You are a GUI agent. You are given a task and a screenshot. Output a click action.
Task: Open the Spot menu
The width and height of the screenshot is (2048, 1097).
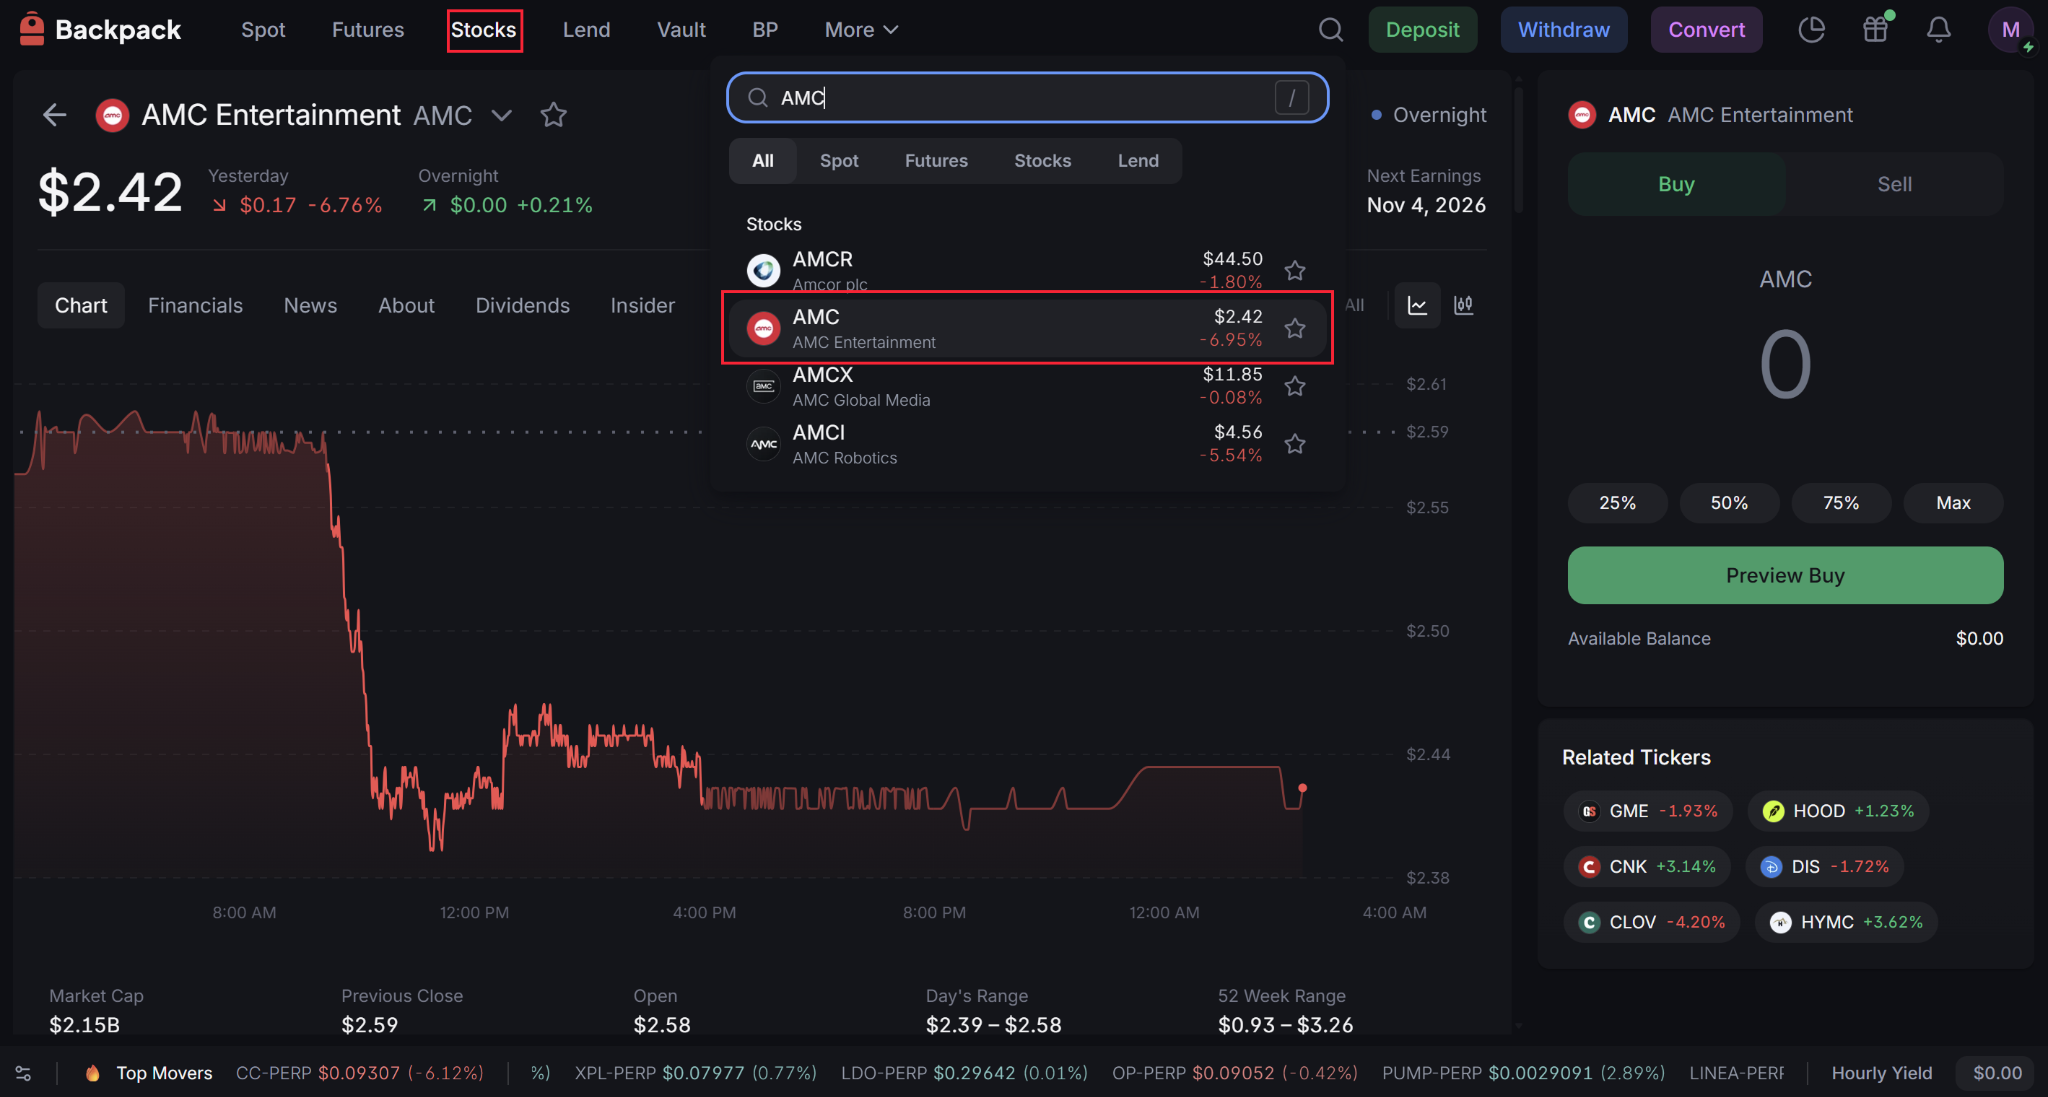263,30
